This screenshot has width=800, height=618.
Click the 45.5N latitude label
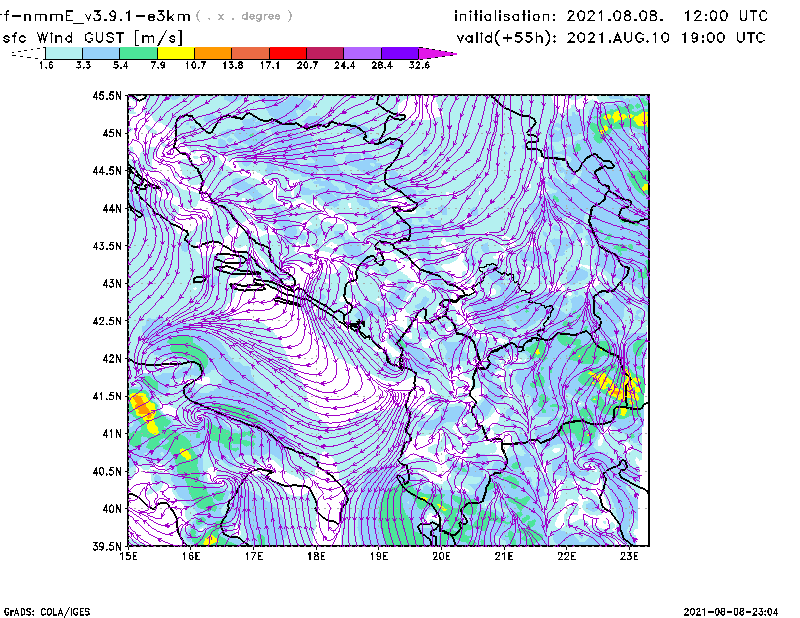click(x=108, y=95)
